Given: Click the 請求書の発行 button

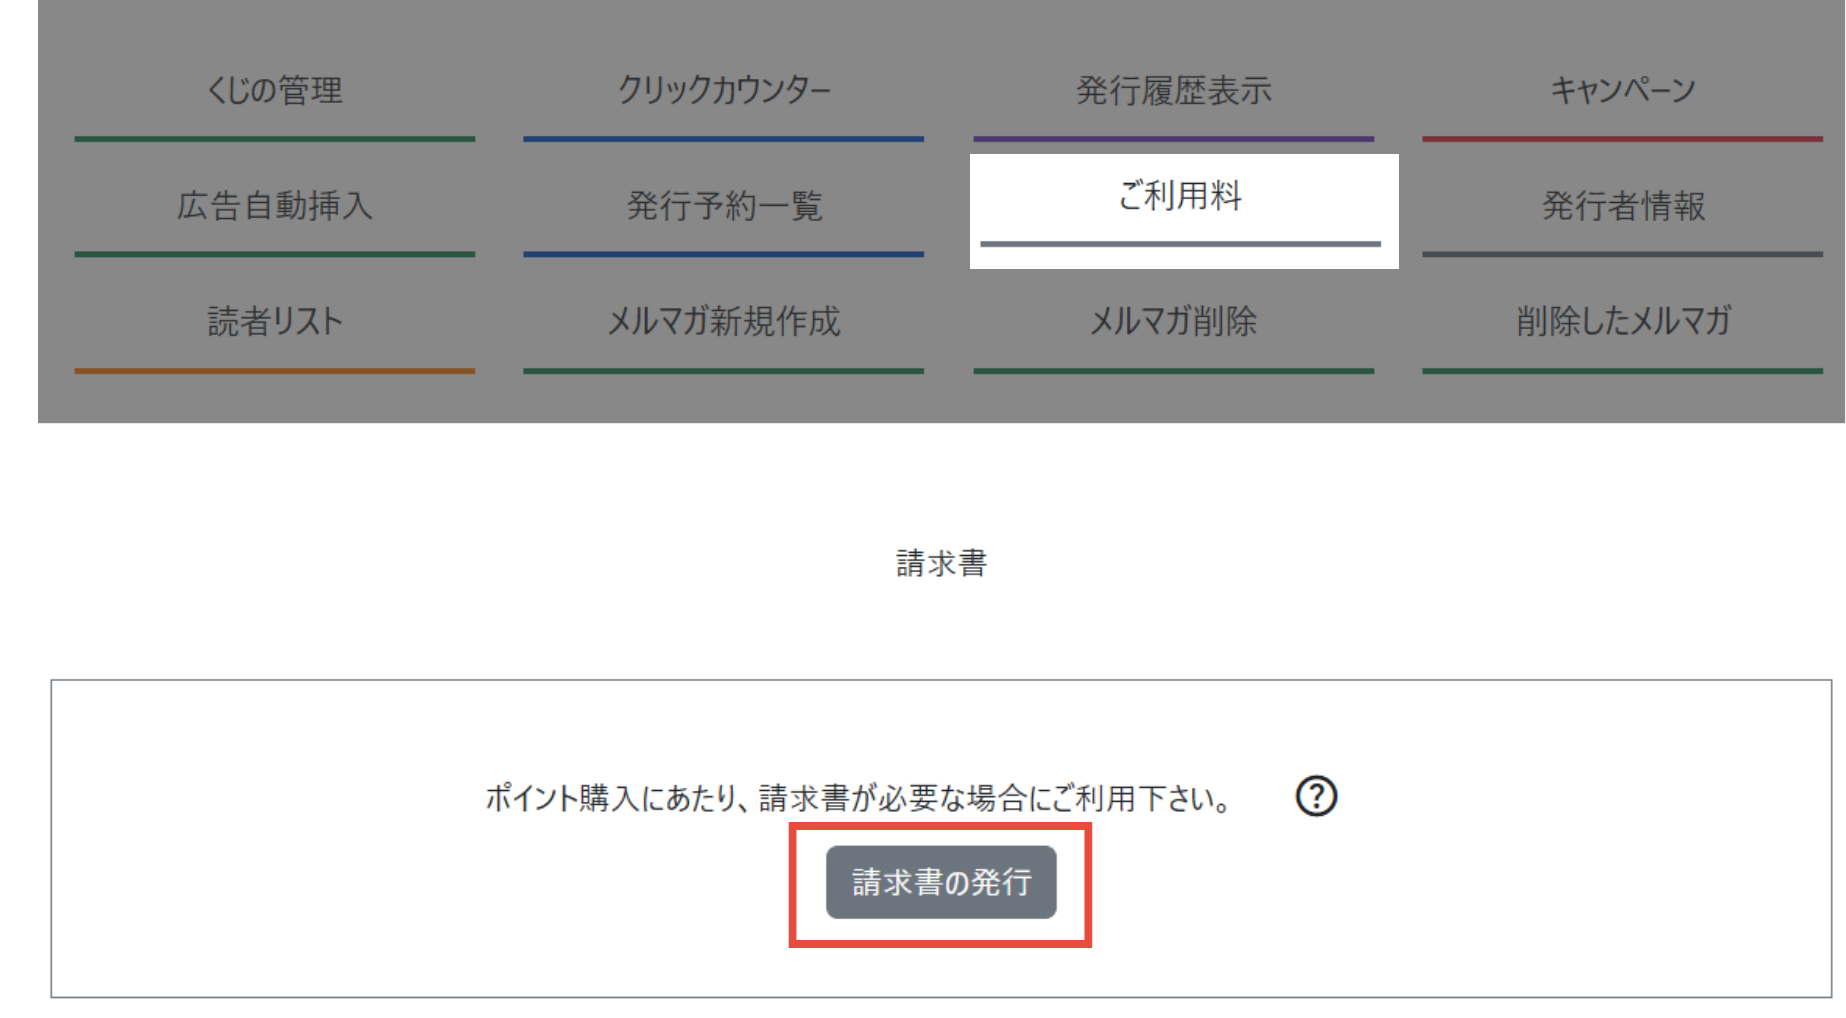Looking at the screenshot, I should [941, 882].
